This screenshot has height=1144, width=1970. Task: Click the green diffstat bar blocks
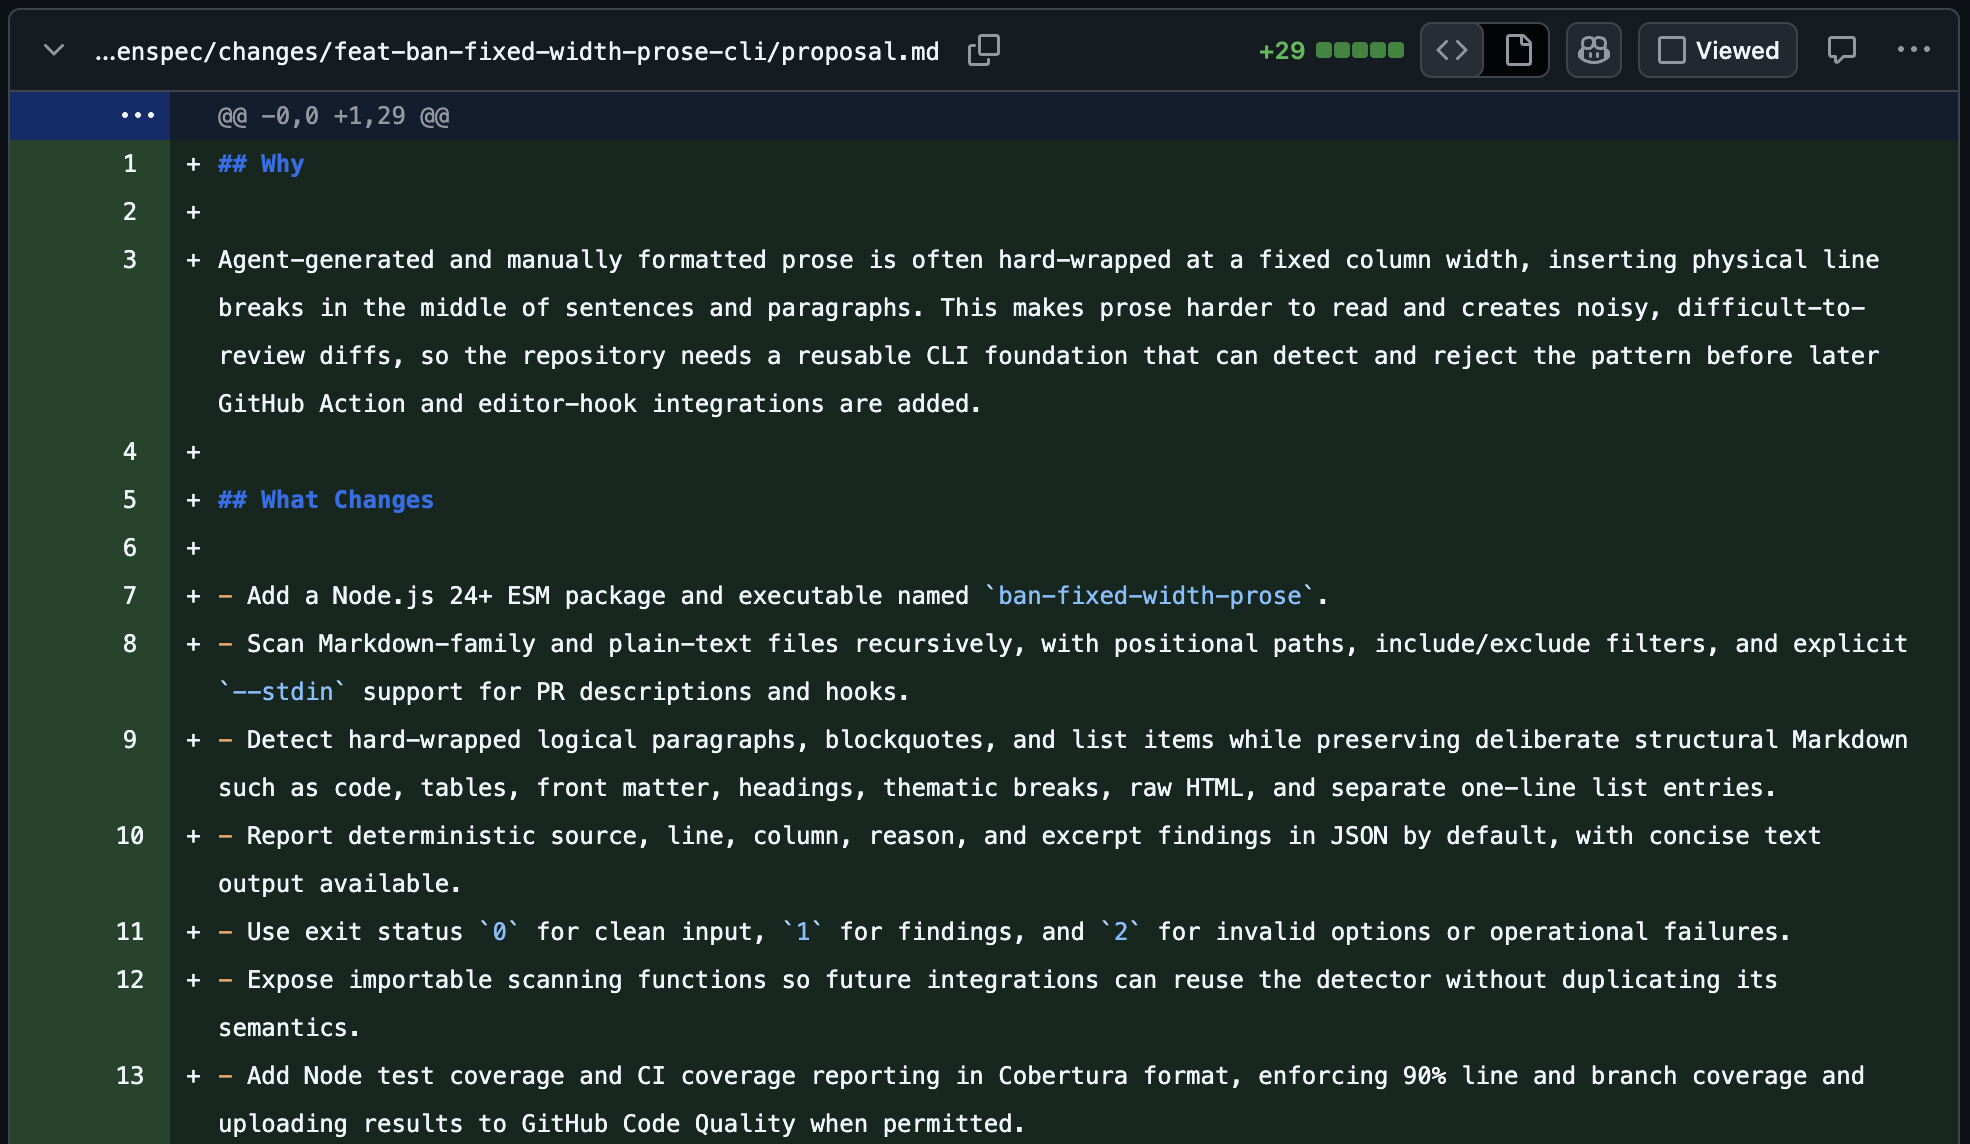tap(1360, 50)
